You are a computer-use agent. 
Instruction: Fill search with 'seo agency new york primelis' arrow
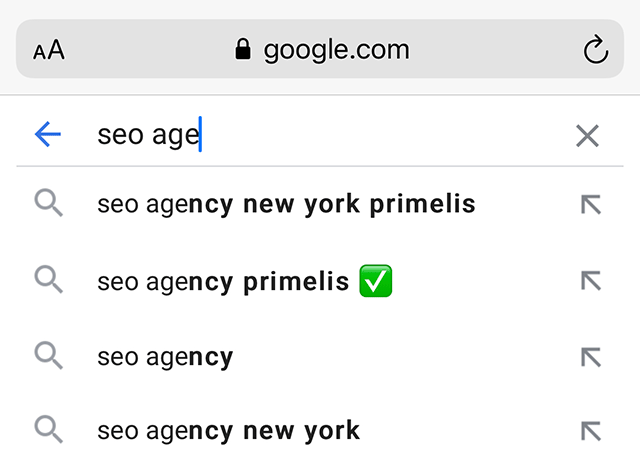tap(591, 205)
